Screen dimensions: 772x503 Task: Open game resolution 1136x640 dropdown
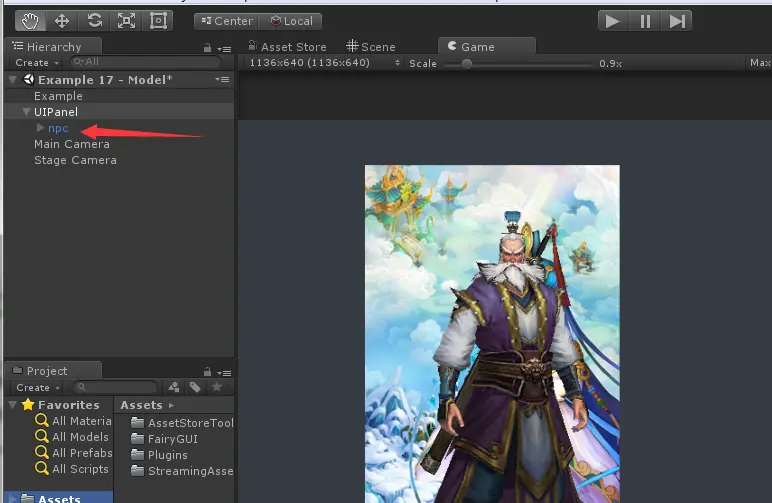(x=324, y=63)
